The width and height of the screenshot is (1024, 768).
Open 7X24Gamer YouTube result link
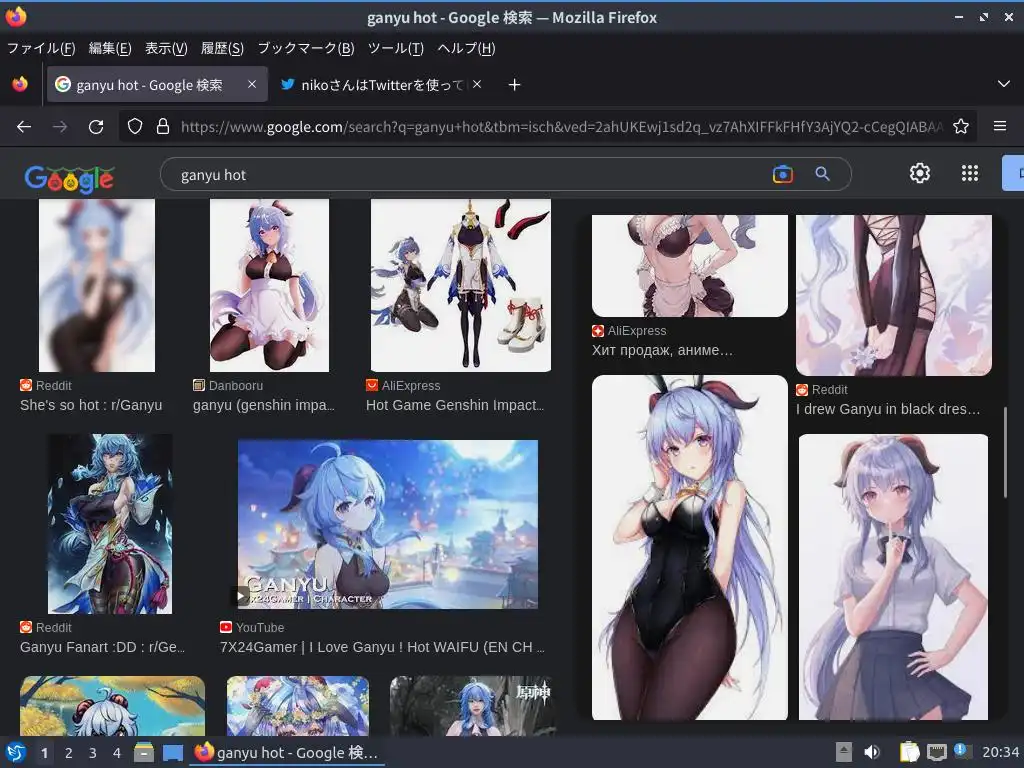382,647
